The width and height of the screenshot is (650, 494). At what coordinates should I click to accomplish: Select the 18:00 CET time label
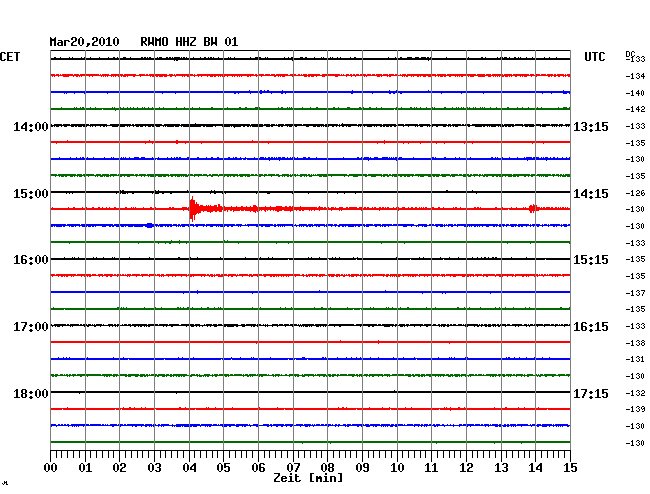pos(31,394)
